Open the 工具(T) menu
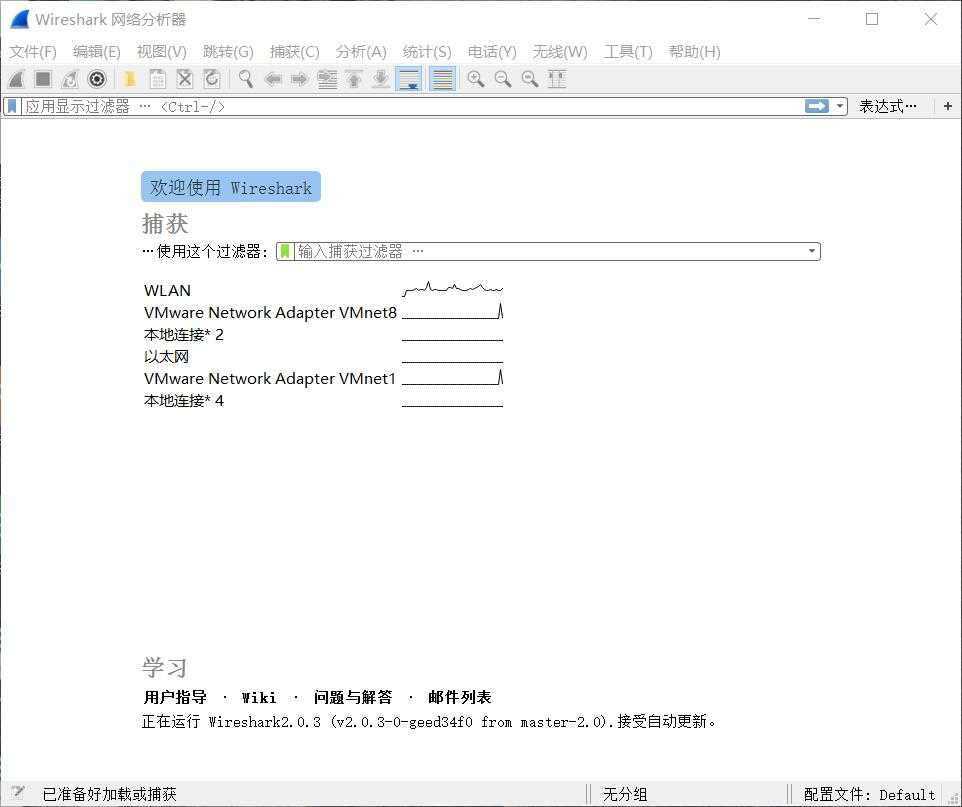Viewport: 962px width, 807px height. [x=628, y=52]
